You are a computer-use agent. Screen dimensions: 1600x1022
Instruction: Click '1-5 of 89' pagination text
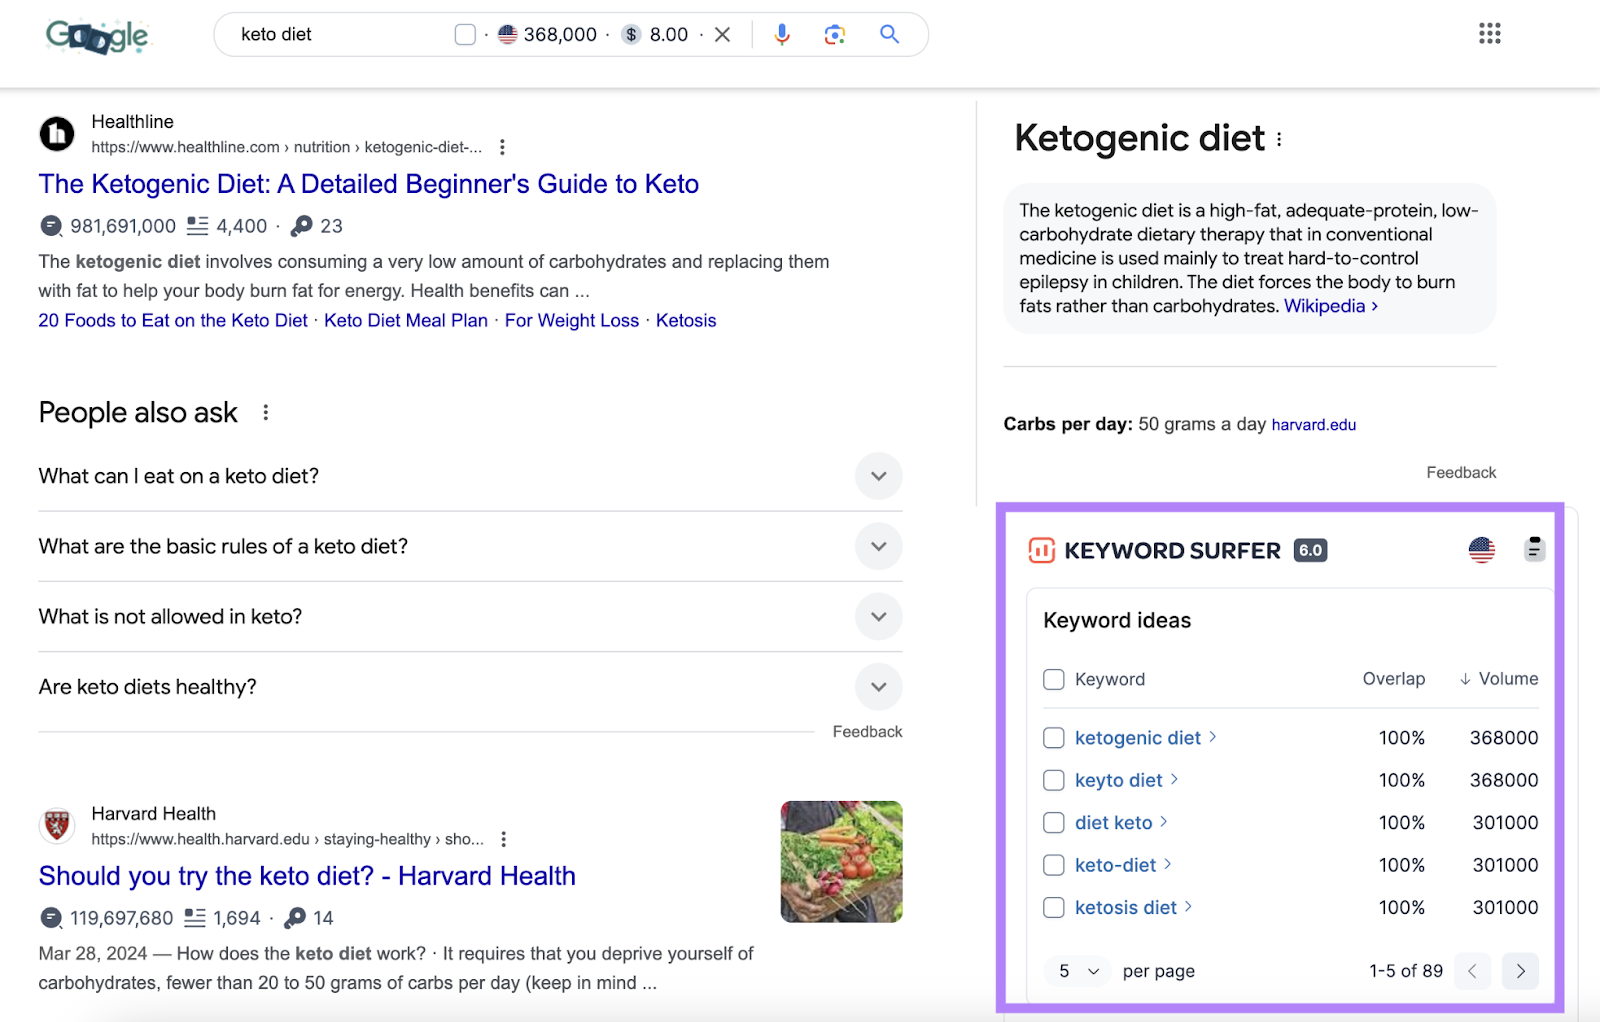(1406, 971)
